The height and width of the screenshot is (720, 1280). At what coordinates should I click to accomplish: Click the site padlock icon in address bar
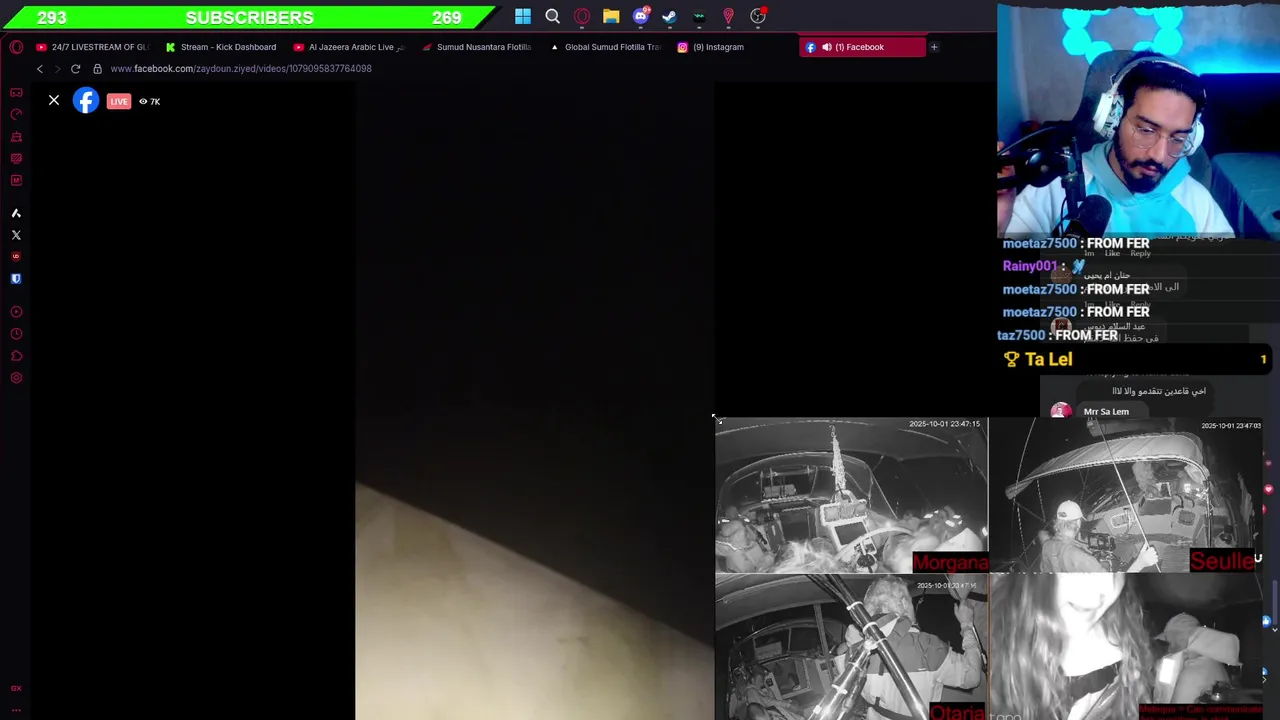(x=97, y=69)
